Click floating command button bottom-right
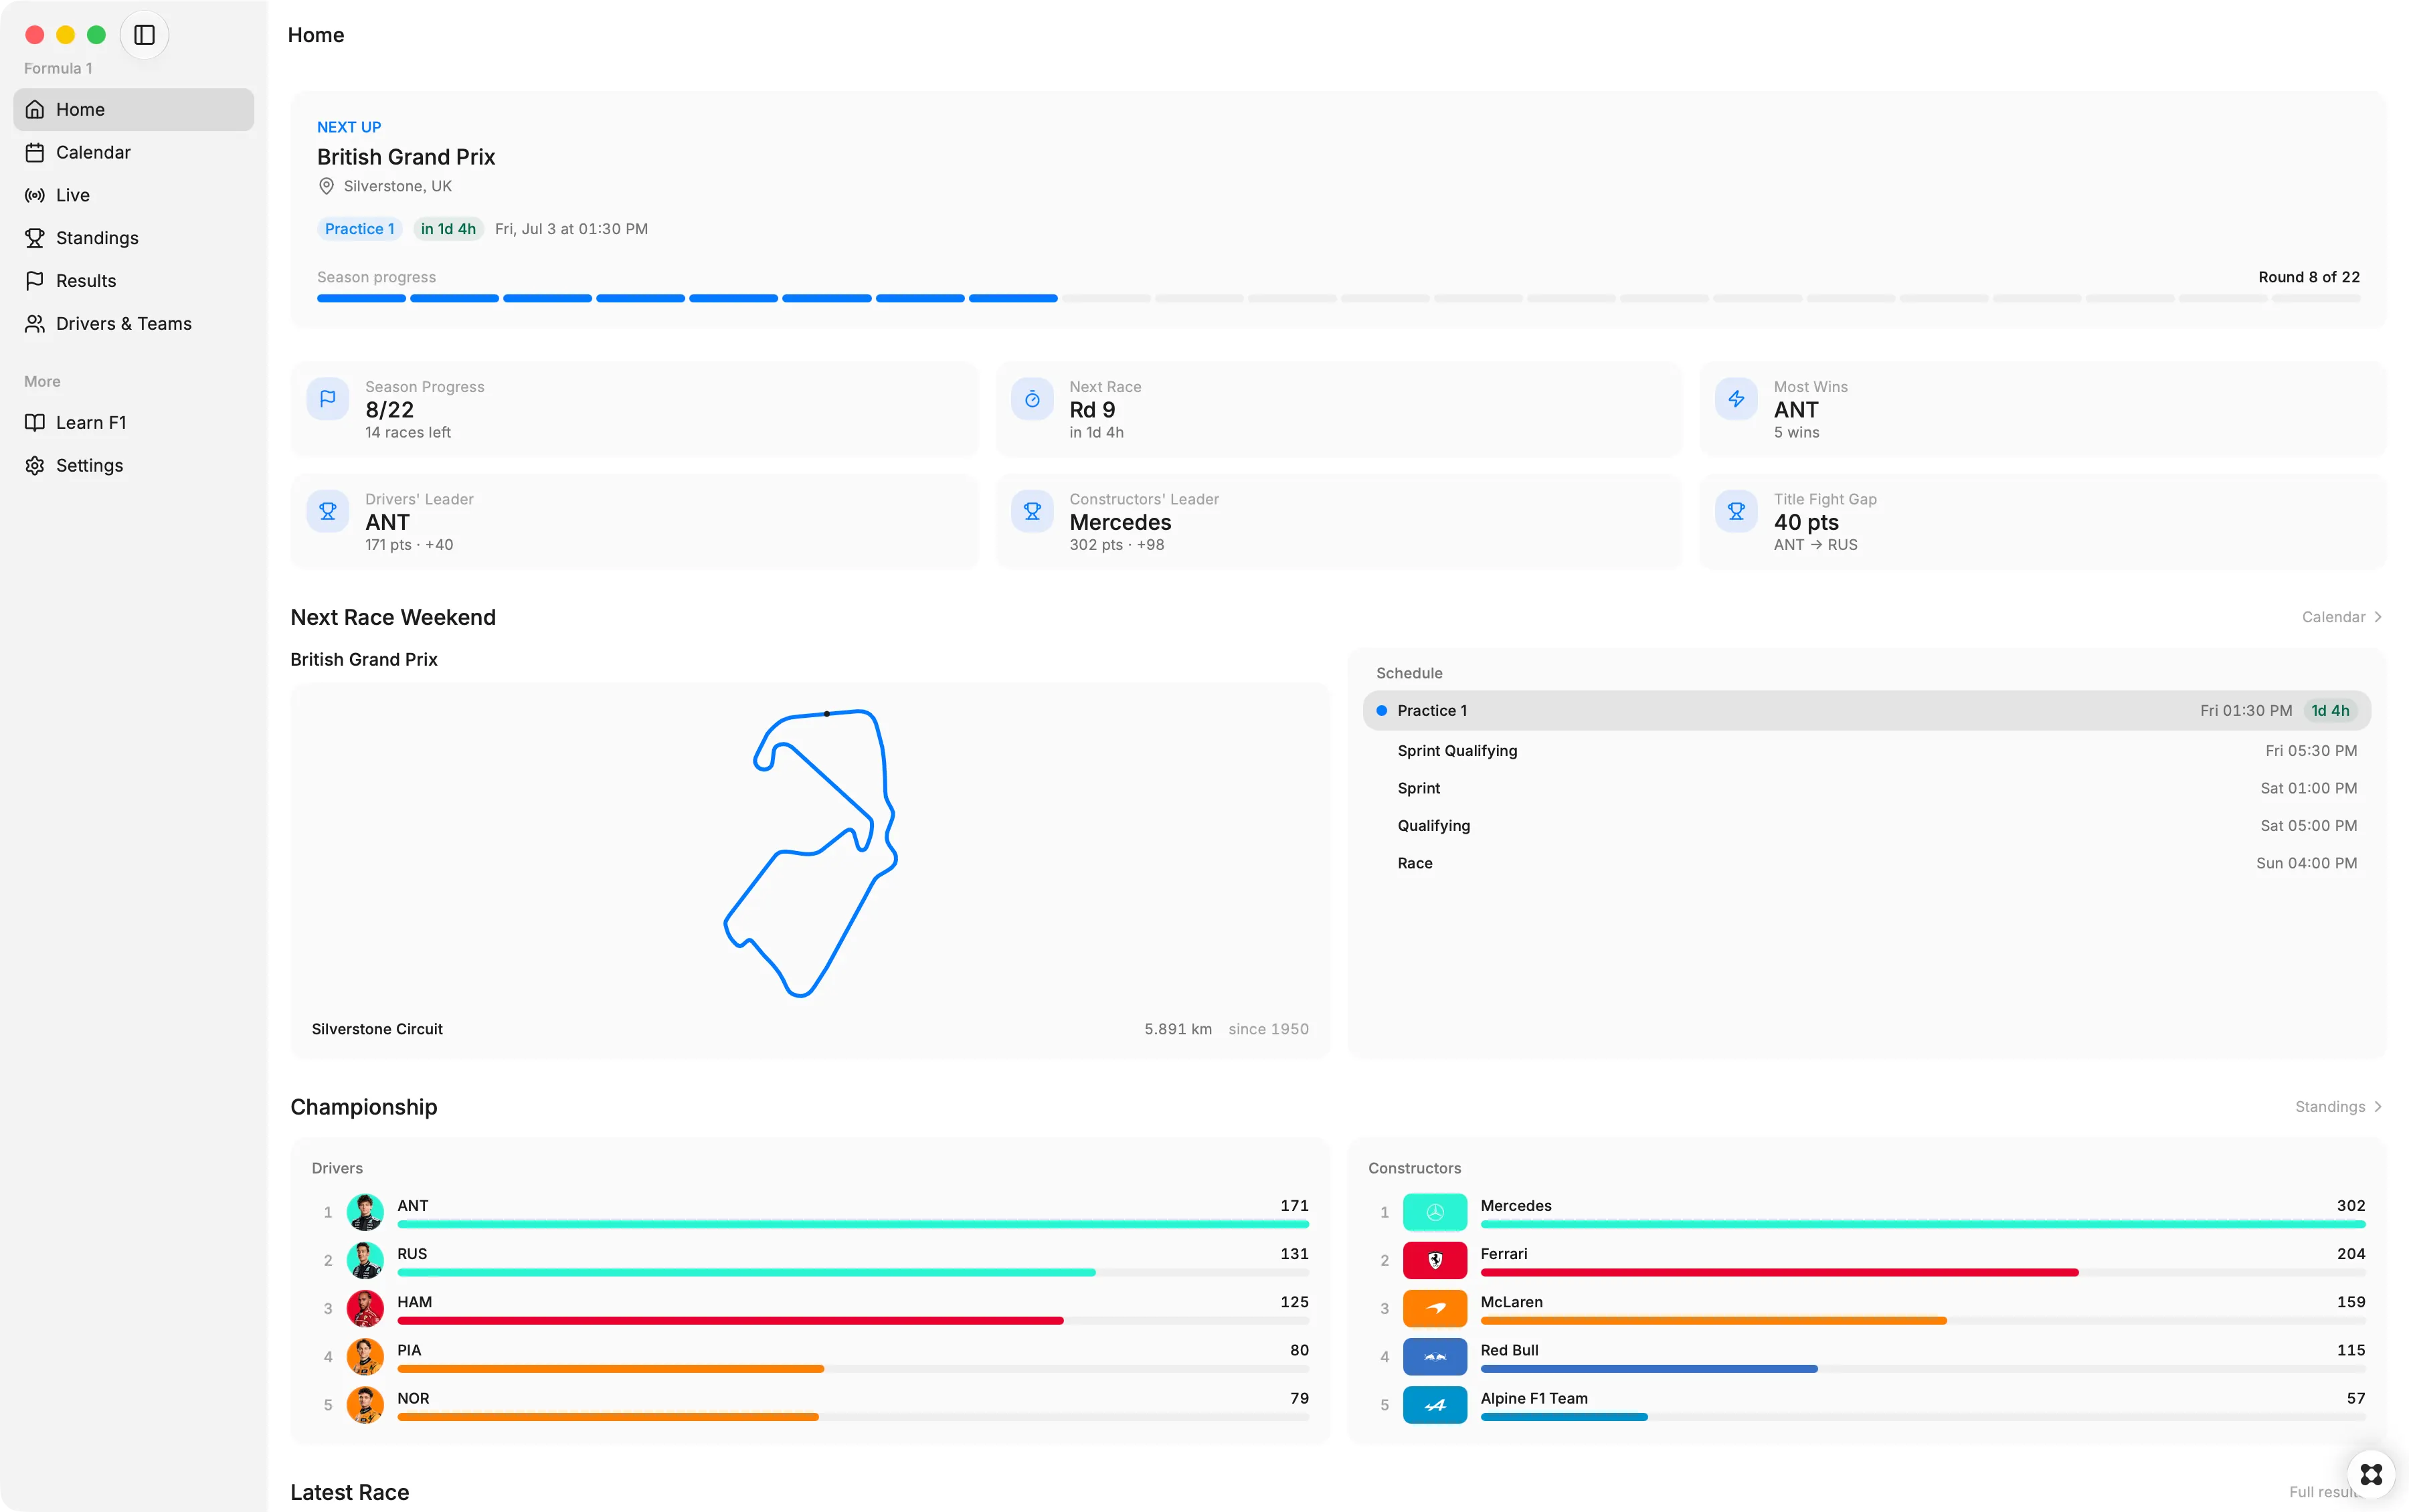The width and height of the screenshot is (2409, 1512). (2371, 1474)
